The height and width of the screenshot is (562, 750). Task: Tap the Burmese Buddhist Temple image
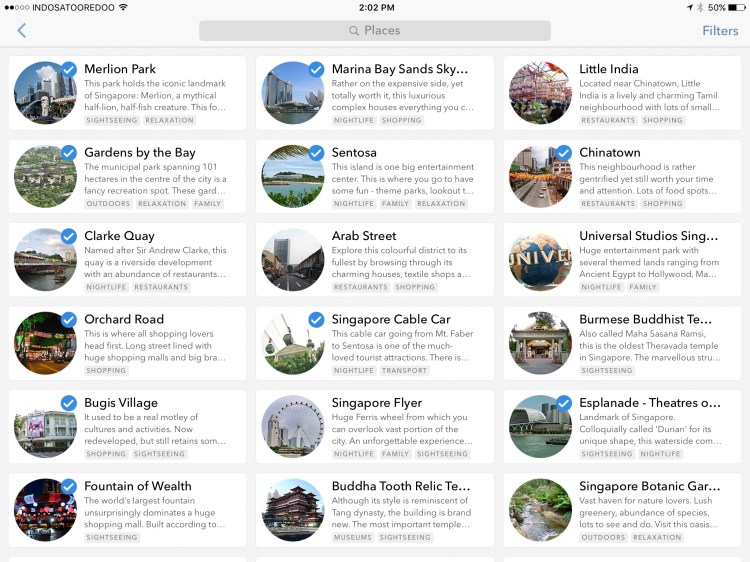tap(540, 343)
